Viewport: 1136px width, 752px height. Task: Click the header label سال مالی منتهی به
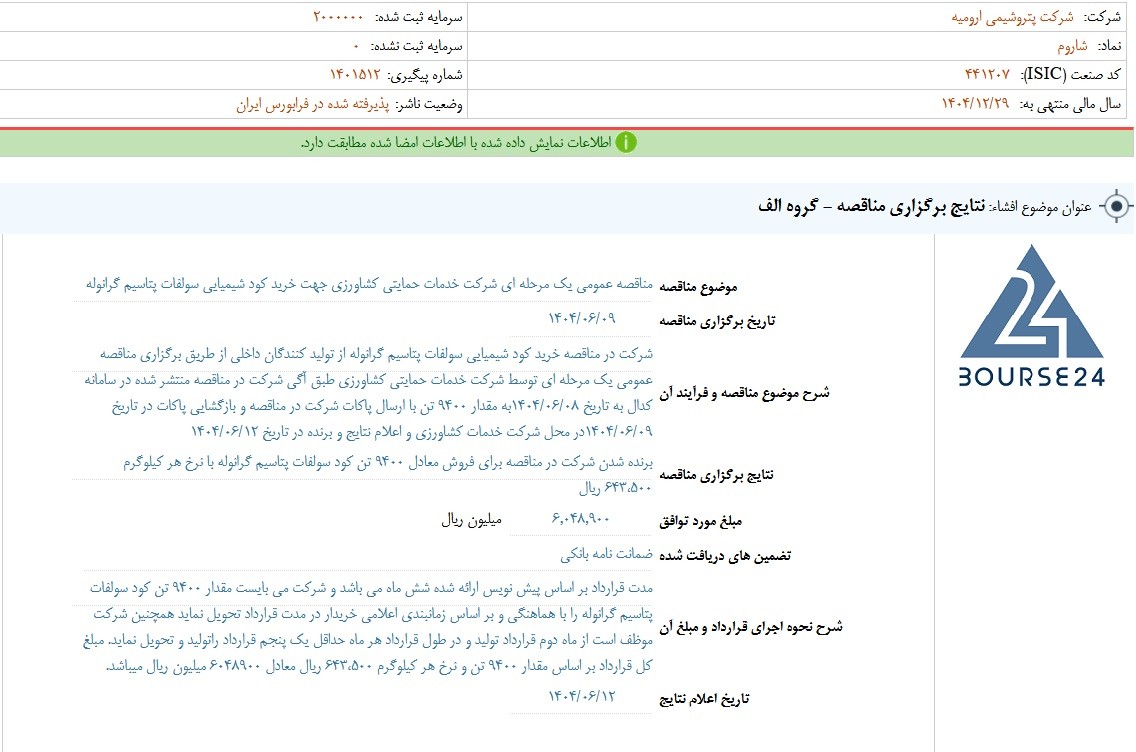[x=1069, y=104]
